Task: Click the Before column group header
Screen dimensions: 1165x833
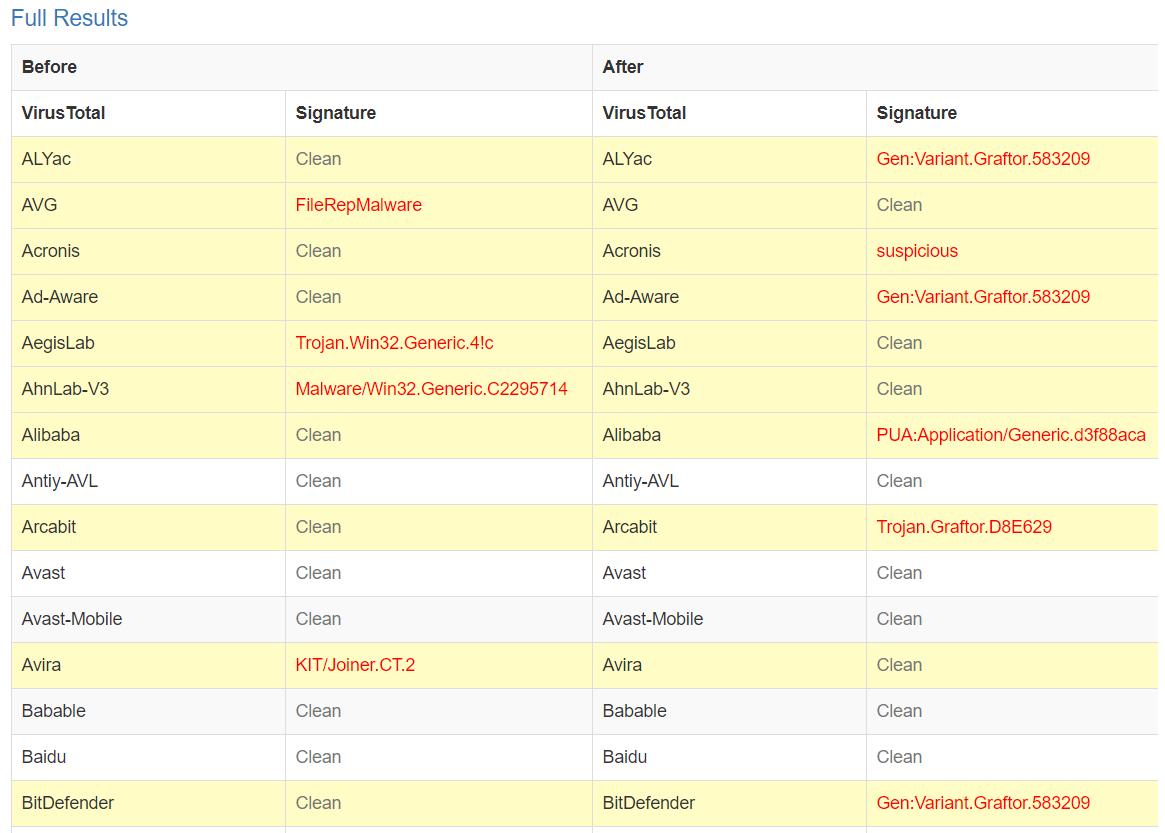Action: pos(49,67)
